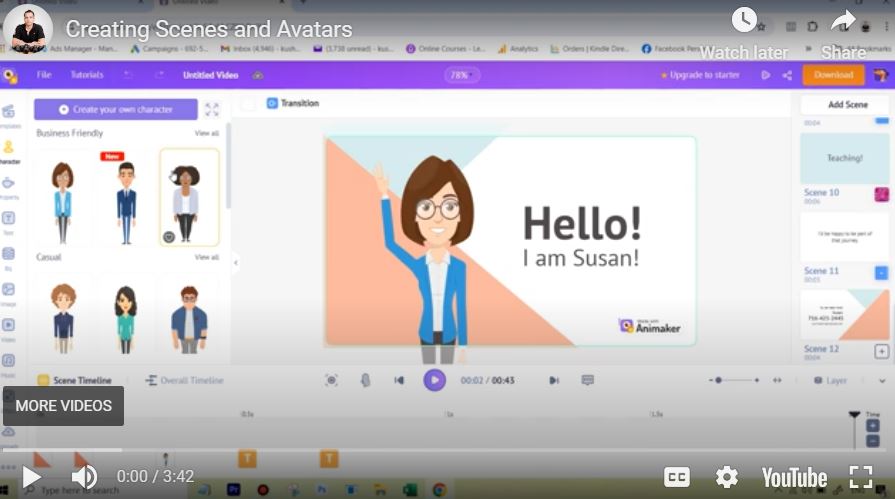Click the MORE VIDEOS button
Viewport: 895px width, 499px height.
63,405
